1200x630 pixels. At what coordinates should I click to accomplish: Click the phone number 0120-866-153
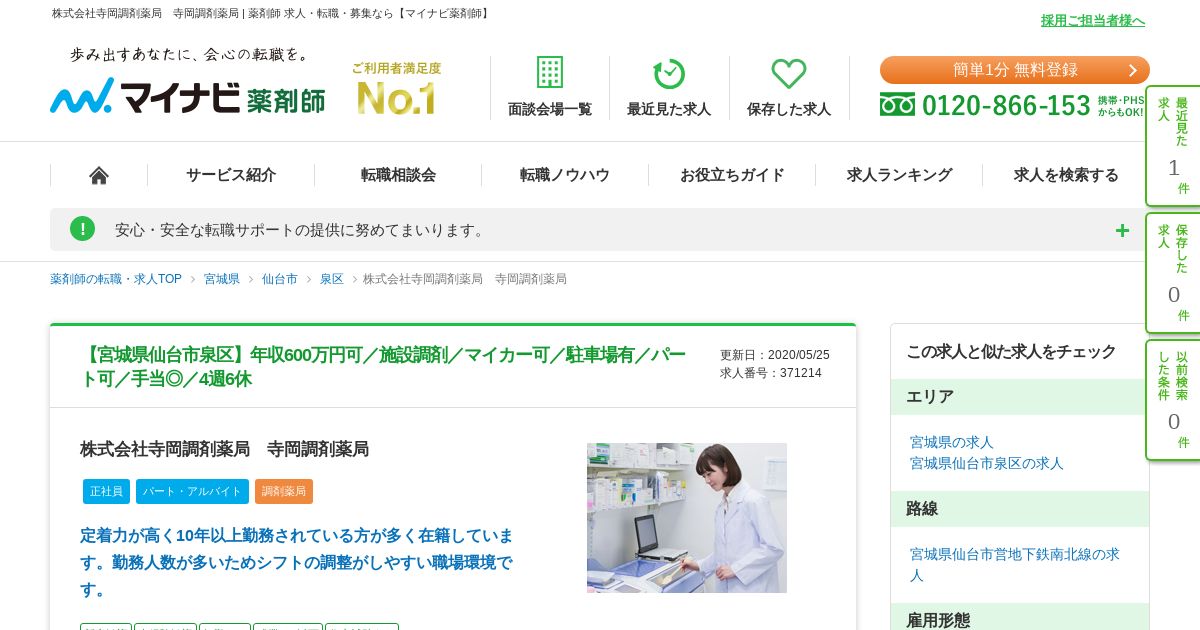pos(1006,105)
